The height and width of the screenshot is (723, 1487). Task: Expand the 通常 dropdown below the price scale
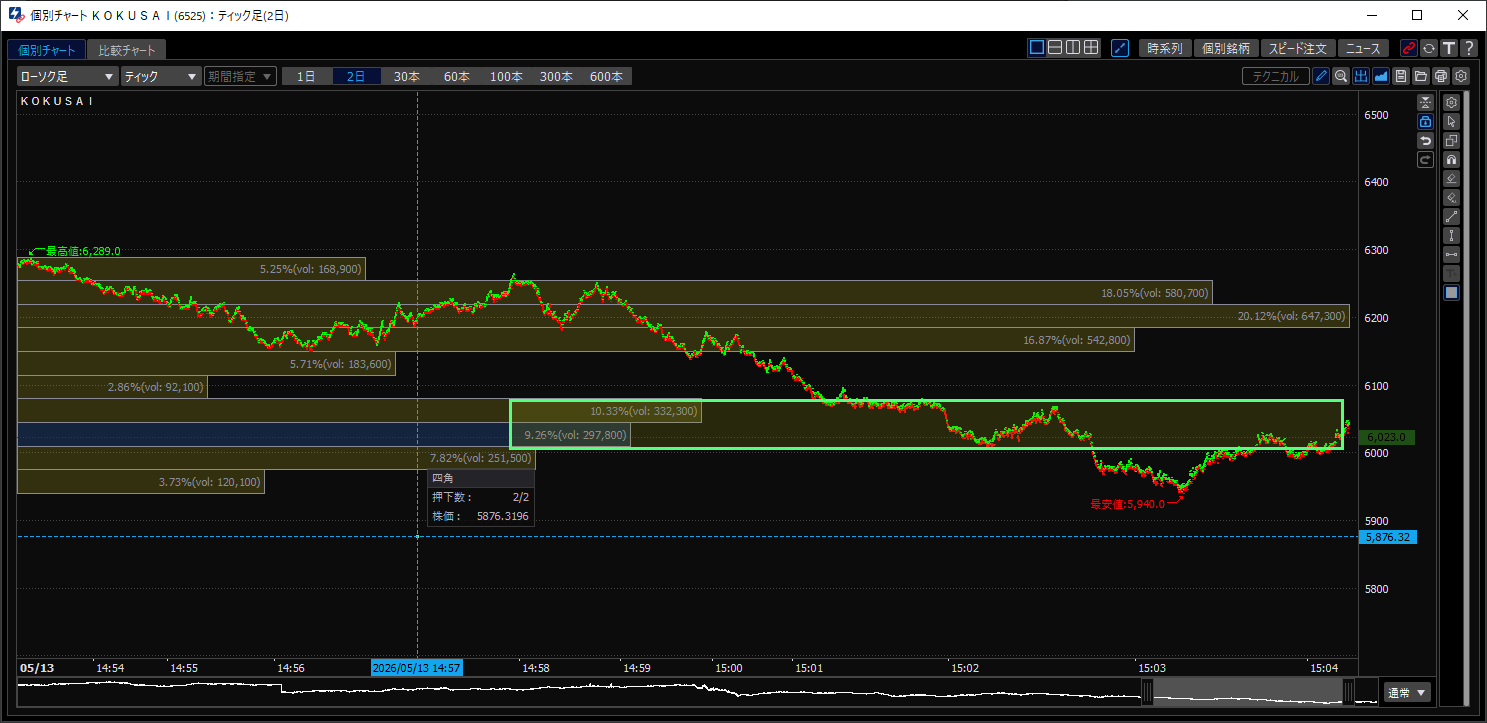(x=1408, y=692)
